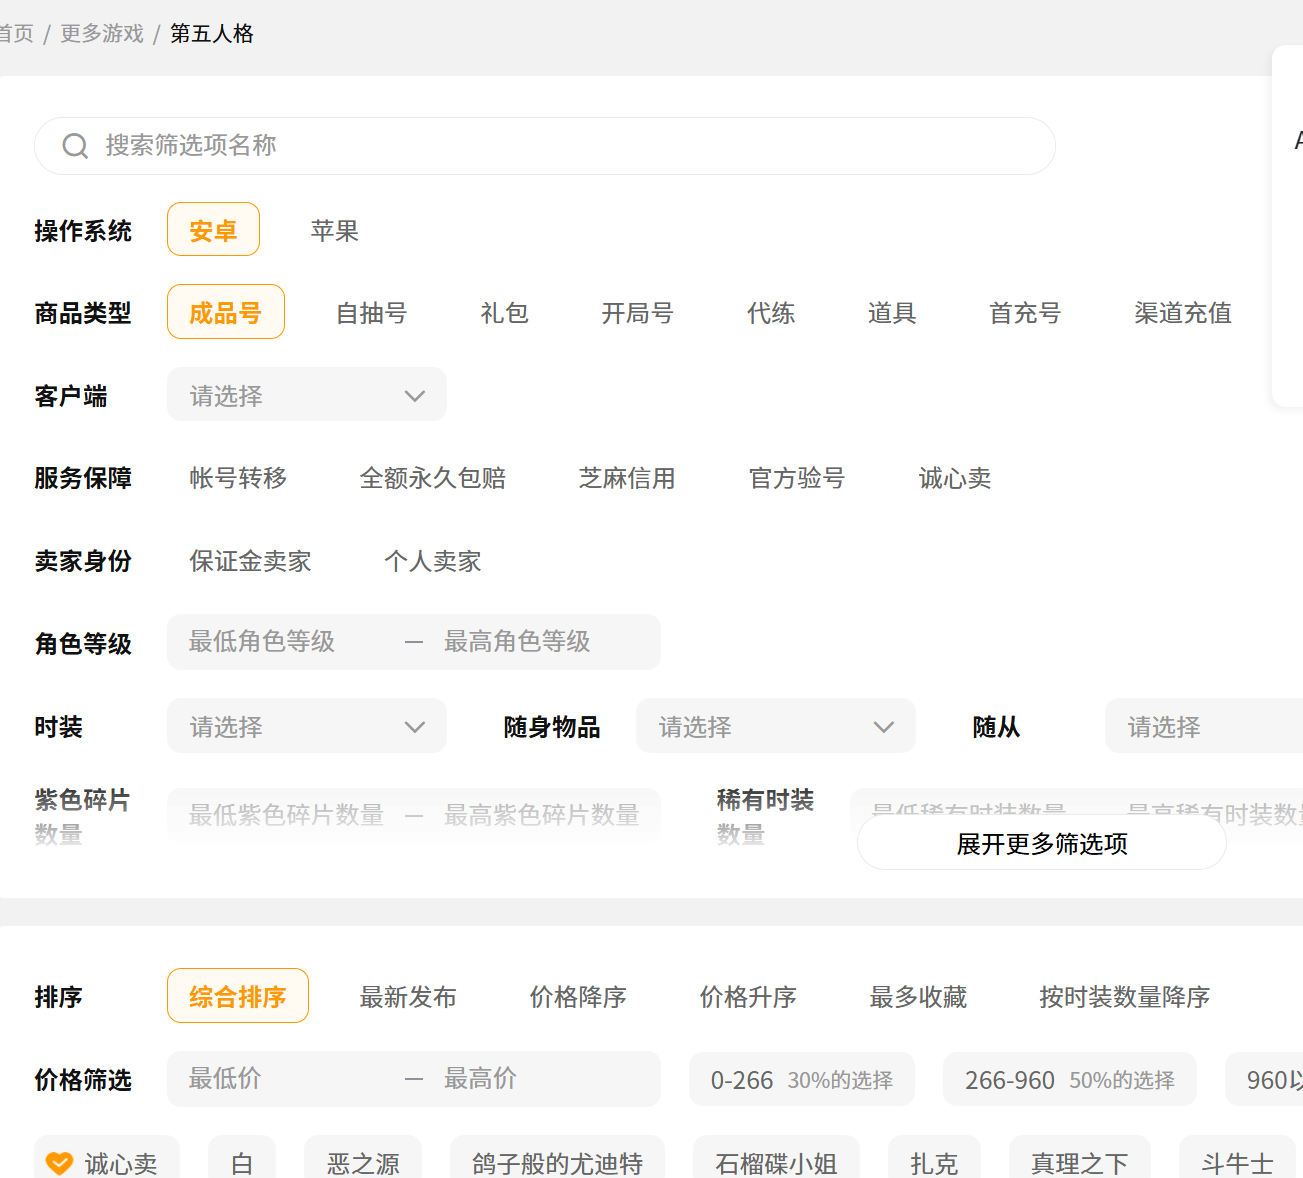Open the 客户端 dropdown

pyautogui.click(x=306, y=396)
